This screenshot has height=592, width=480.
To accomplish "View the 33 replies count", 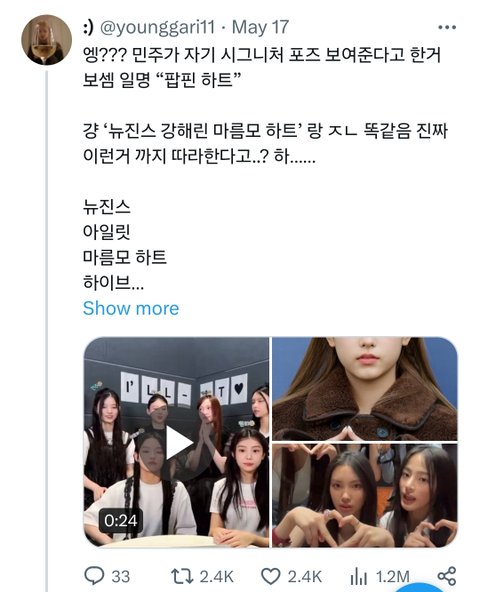I will tap(120, 577).
